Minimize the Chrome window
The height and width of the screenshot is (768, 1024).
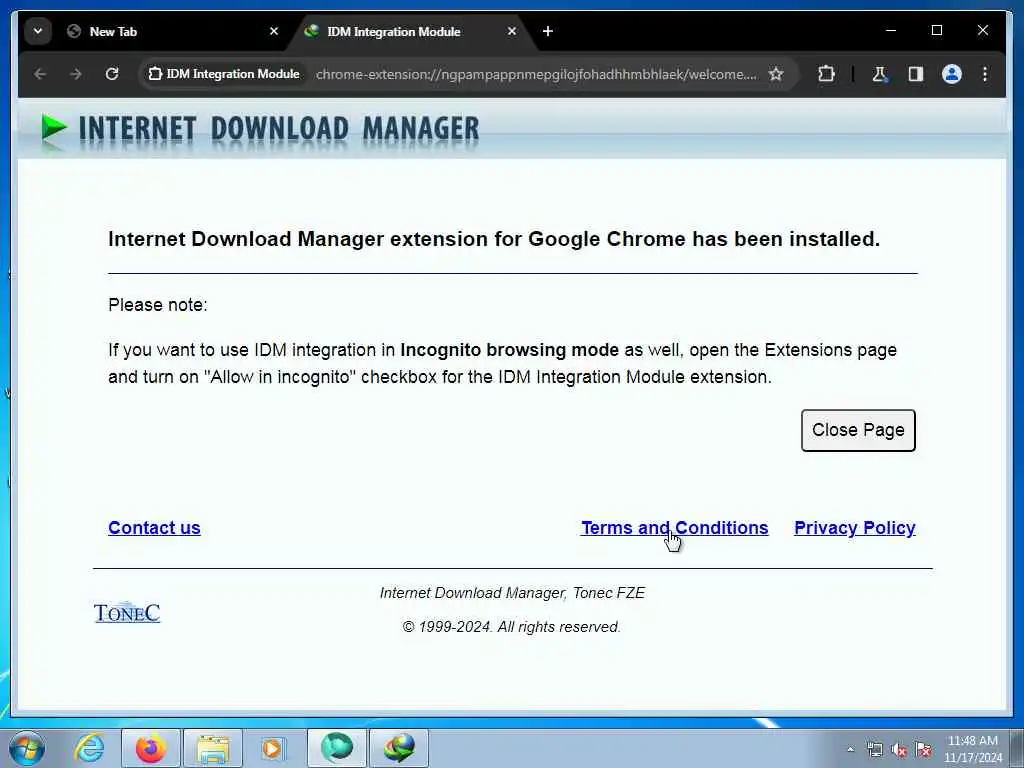coord(891,31)
